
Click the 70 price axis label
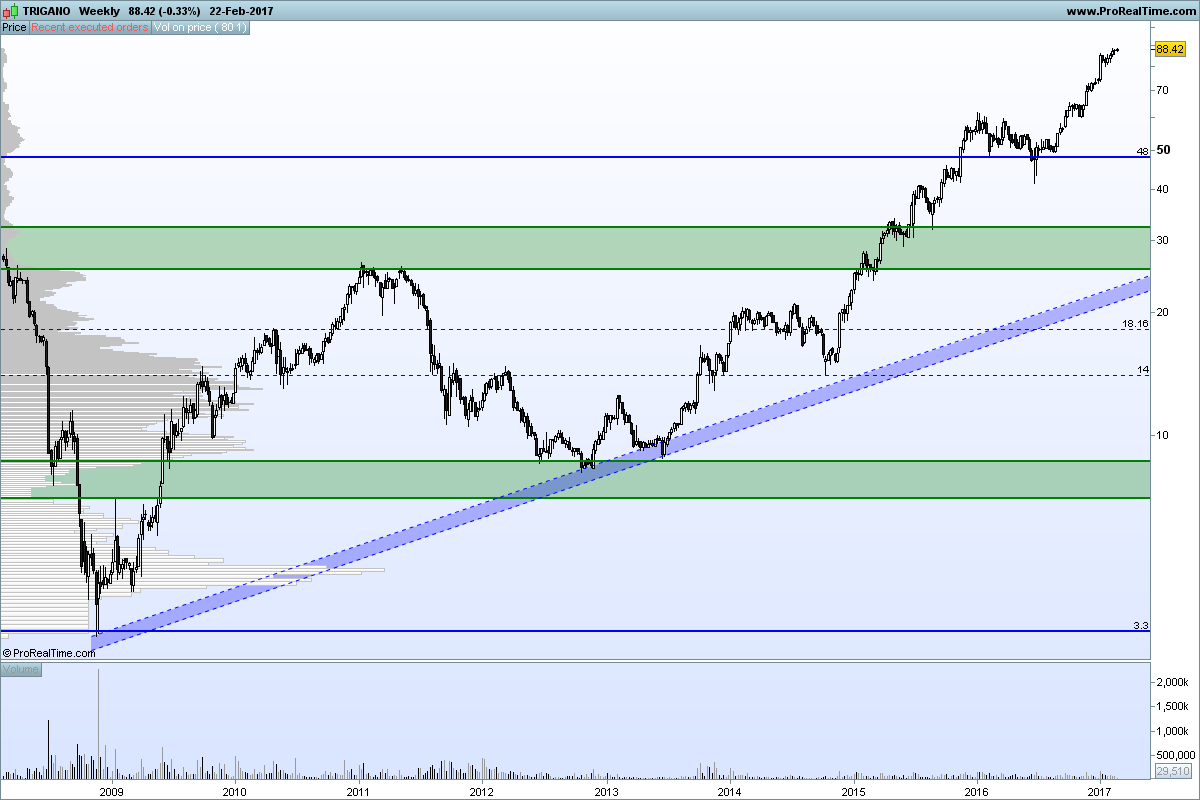1161,90
